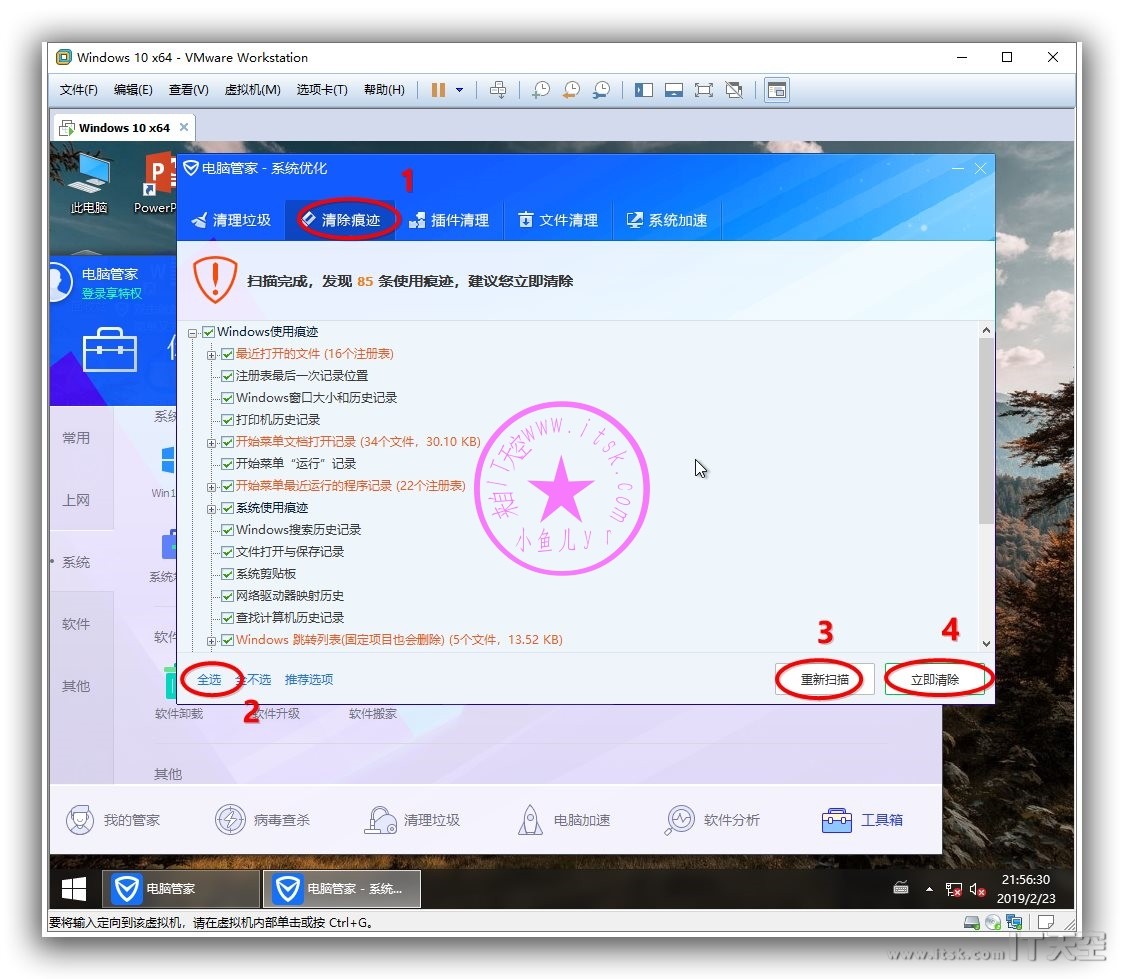Switch to 清理垃圾 tab

click(x=231, y=220)
